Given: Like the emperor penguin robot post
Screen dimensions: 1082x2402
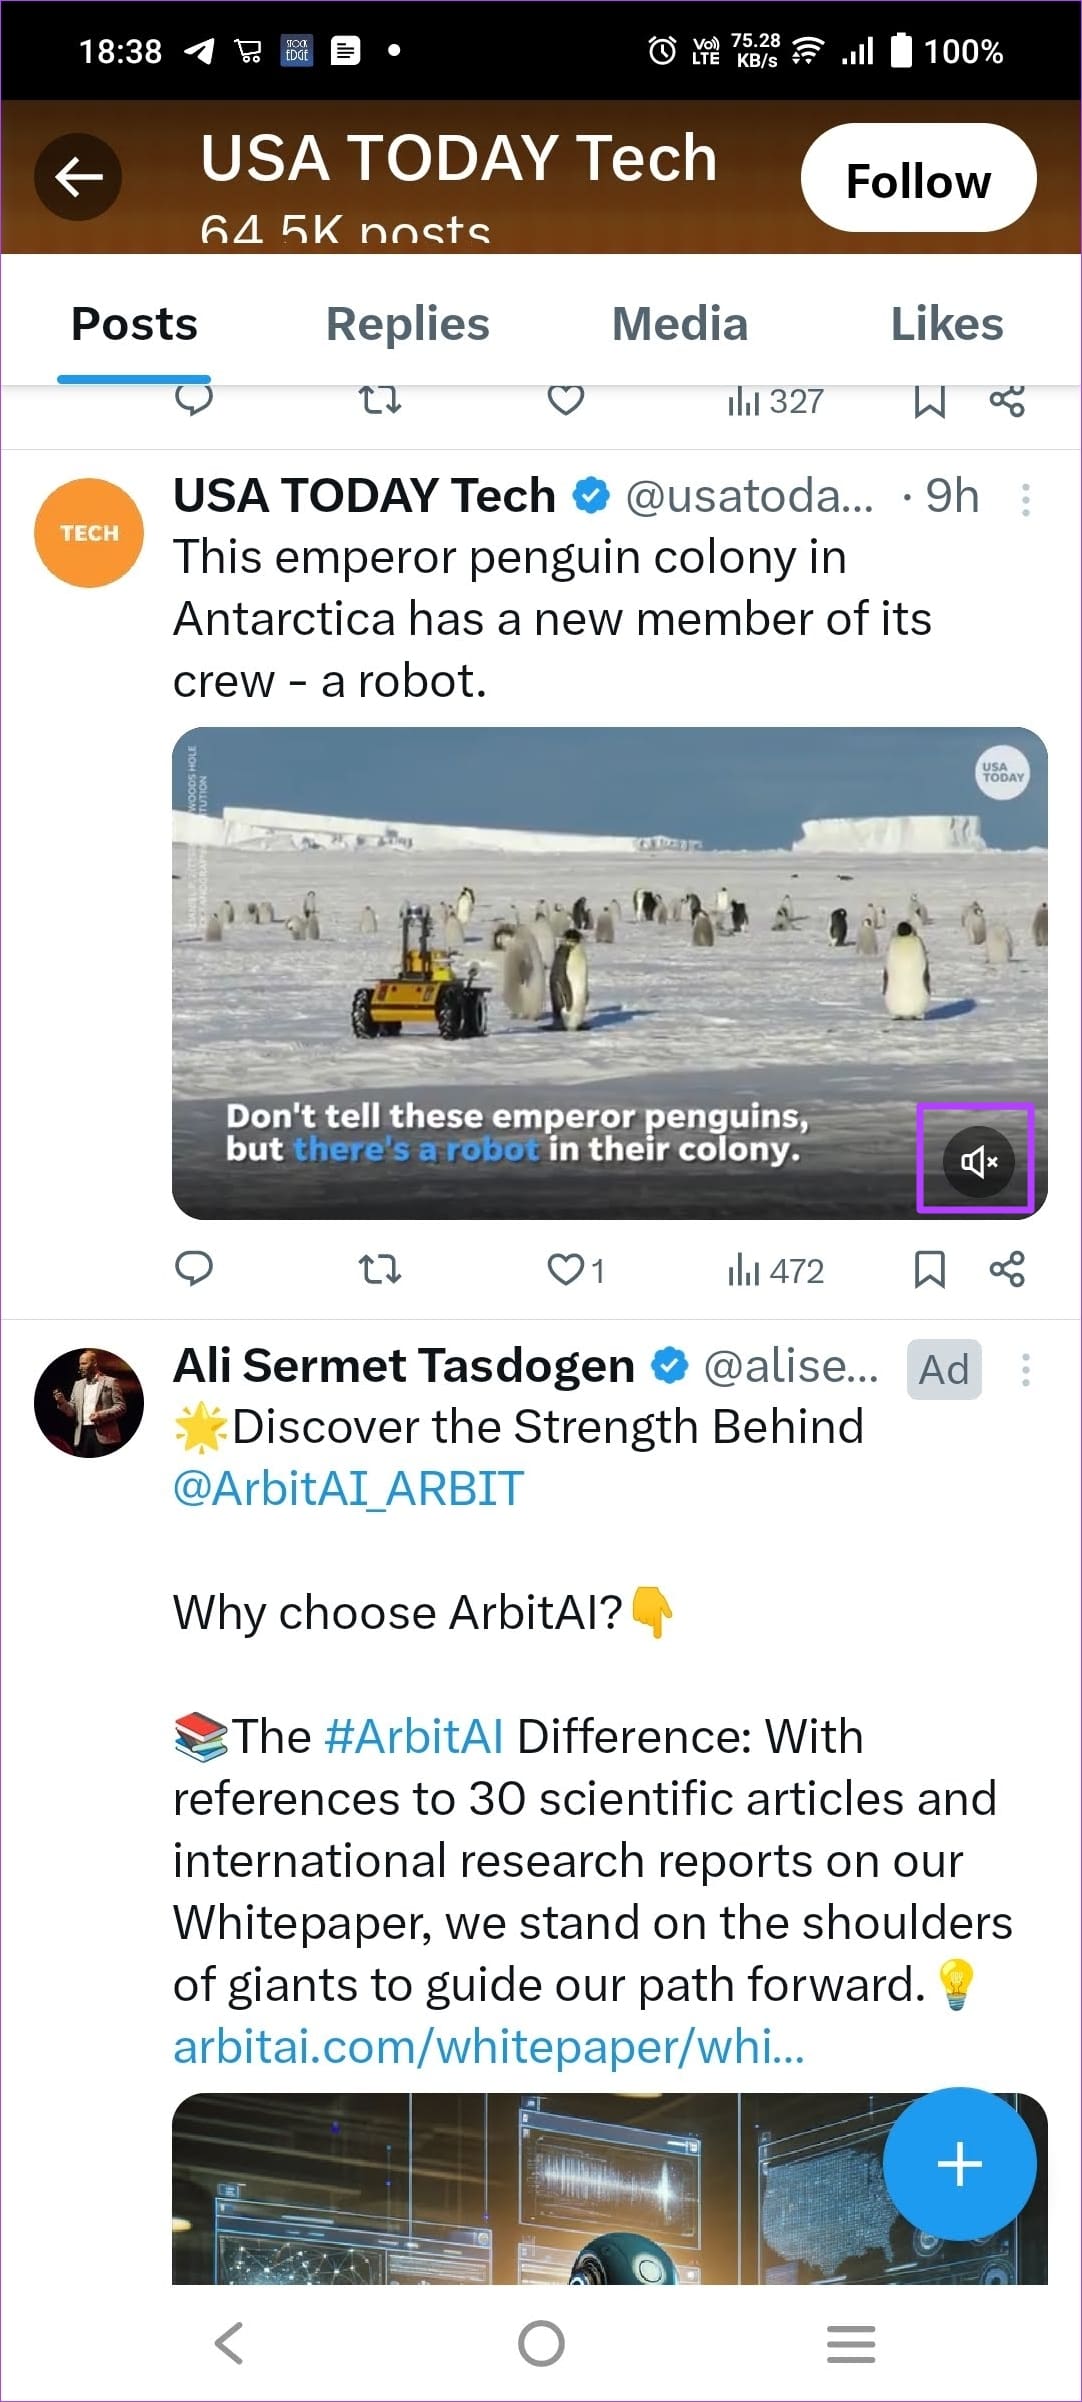Looking at the screenshot, I should pos(566,1269).
